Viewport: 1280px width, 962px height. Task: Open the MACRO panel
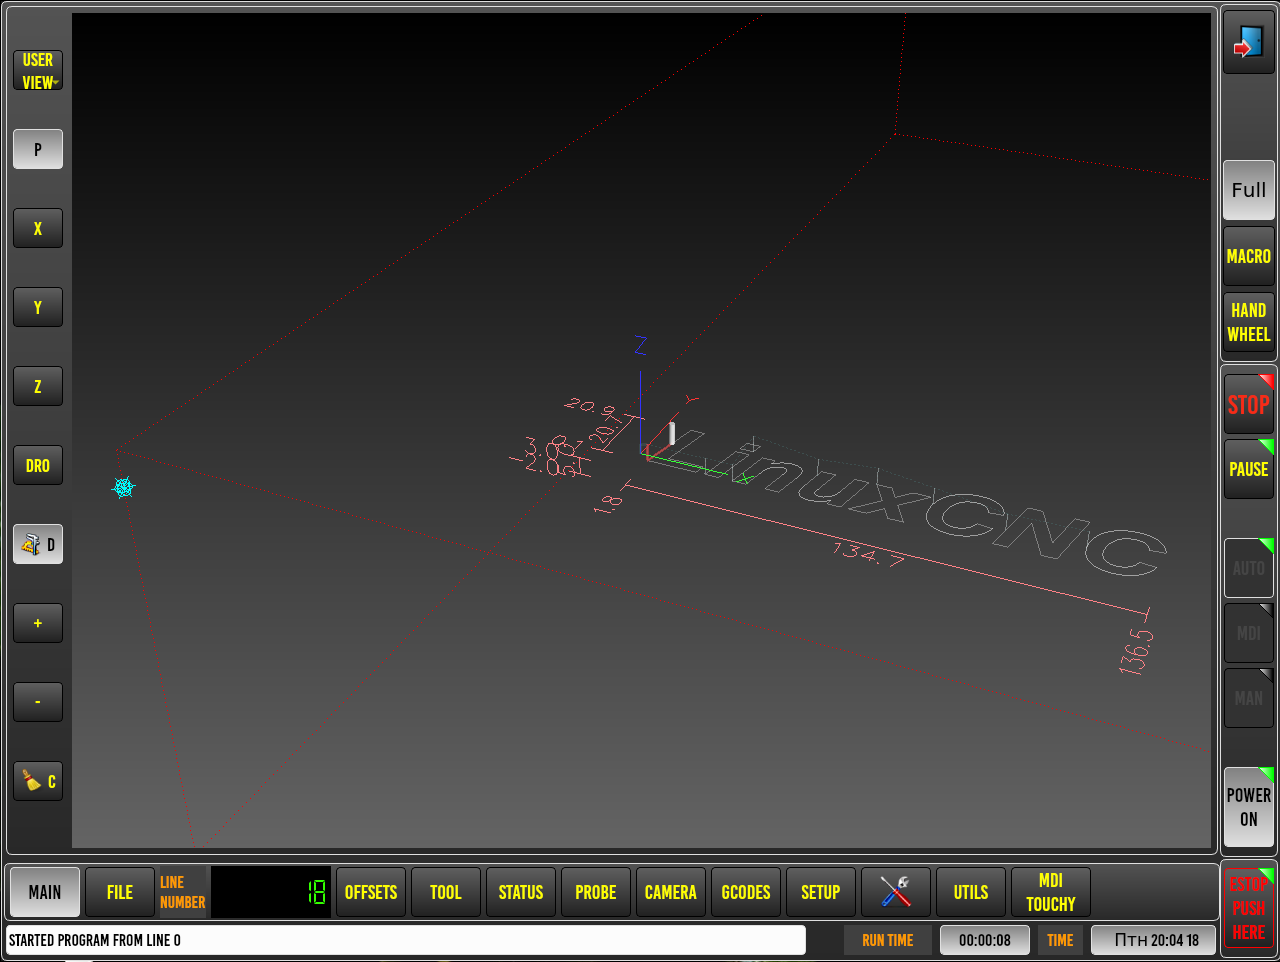pyautogui.click(x=1249, y=256)
